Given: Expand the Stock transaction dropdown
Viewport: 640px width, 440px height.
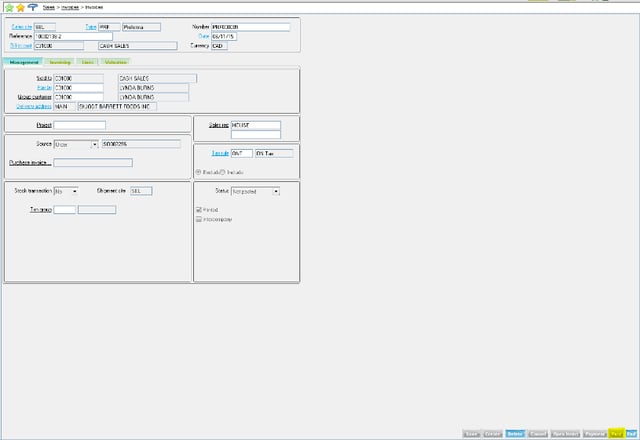Looking at the screenshot, I should [x=75, y=190].
